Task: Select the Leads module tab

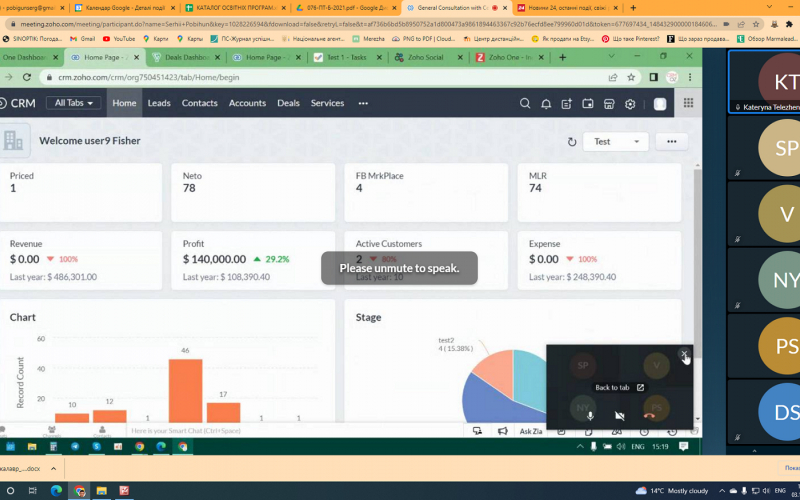Action: point(159,103)
